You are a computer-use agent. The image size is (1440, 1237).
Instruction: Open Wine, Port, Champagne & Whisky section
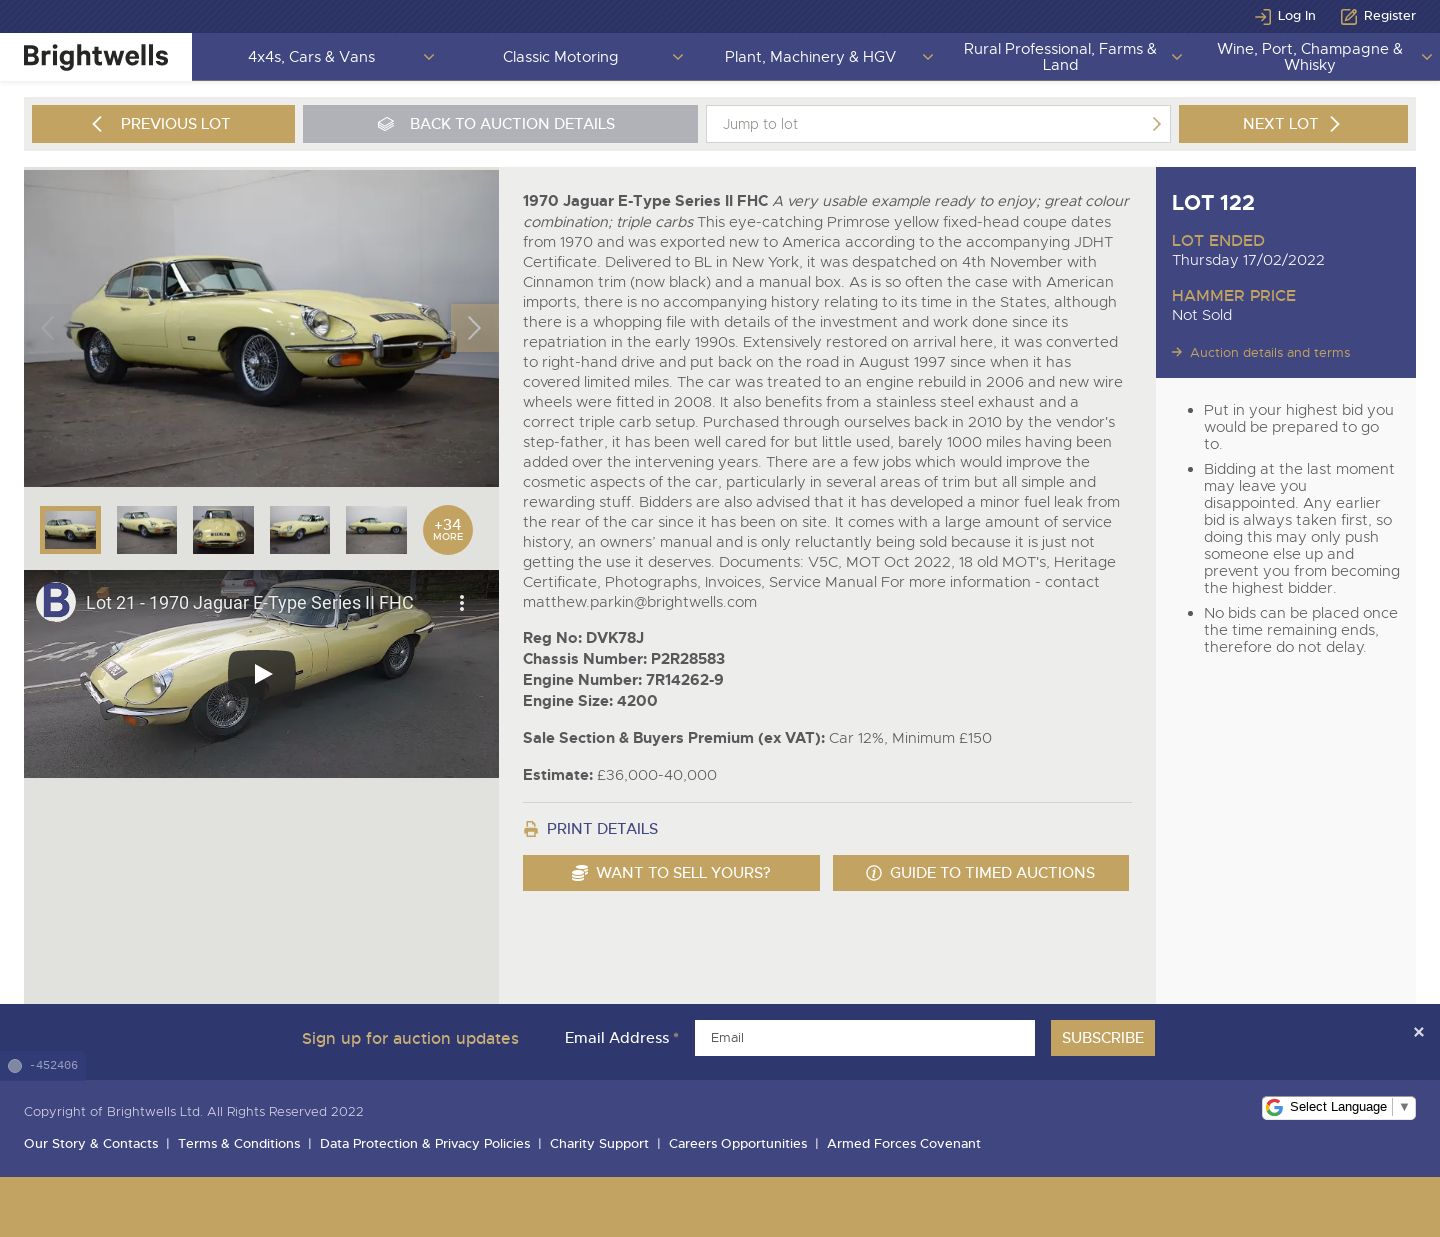tap(1309, 57)
